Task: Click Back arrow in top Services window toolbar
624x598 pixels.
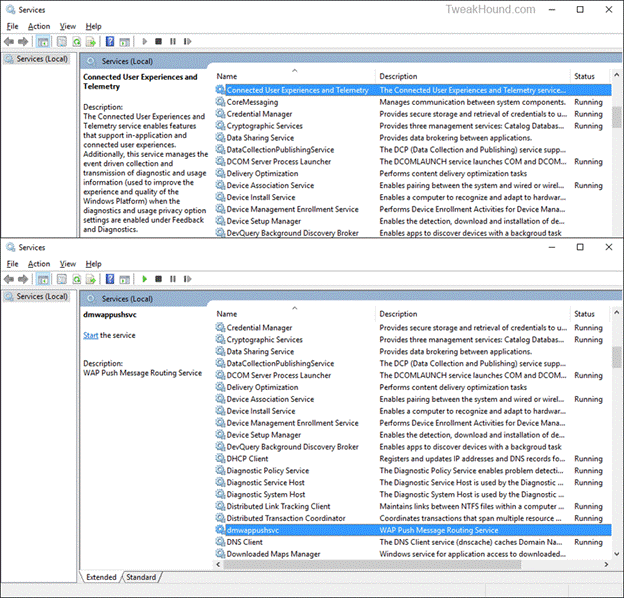Action: pos(9,41)
